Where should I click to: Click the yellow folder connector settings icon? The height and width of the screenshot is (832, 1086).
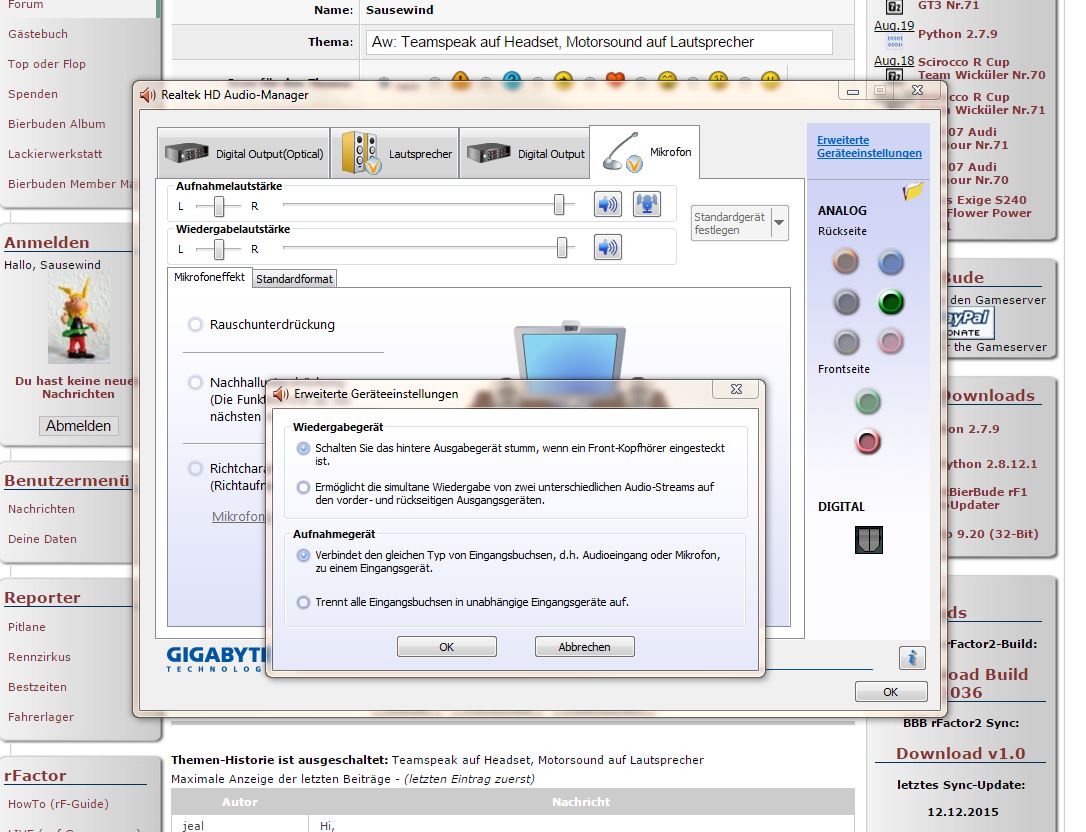tap(912, 191)
